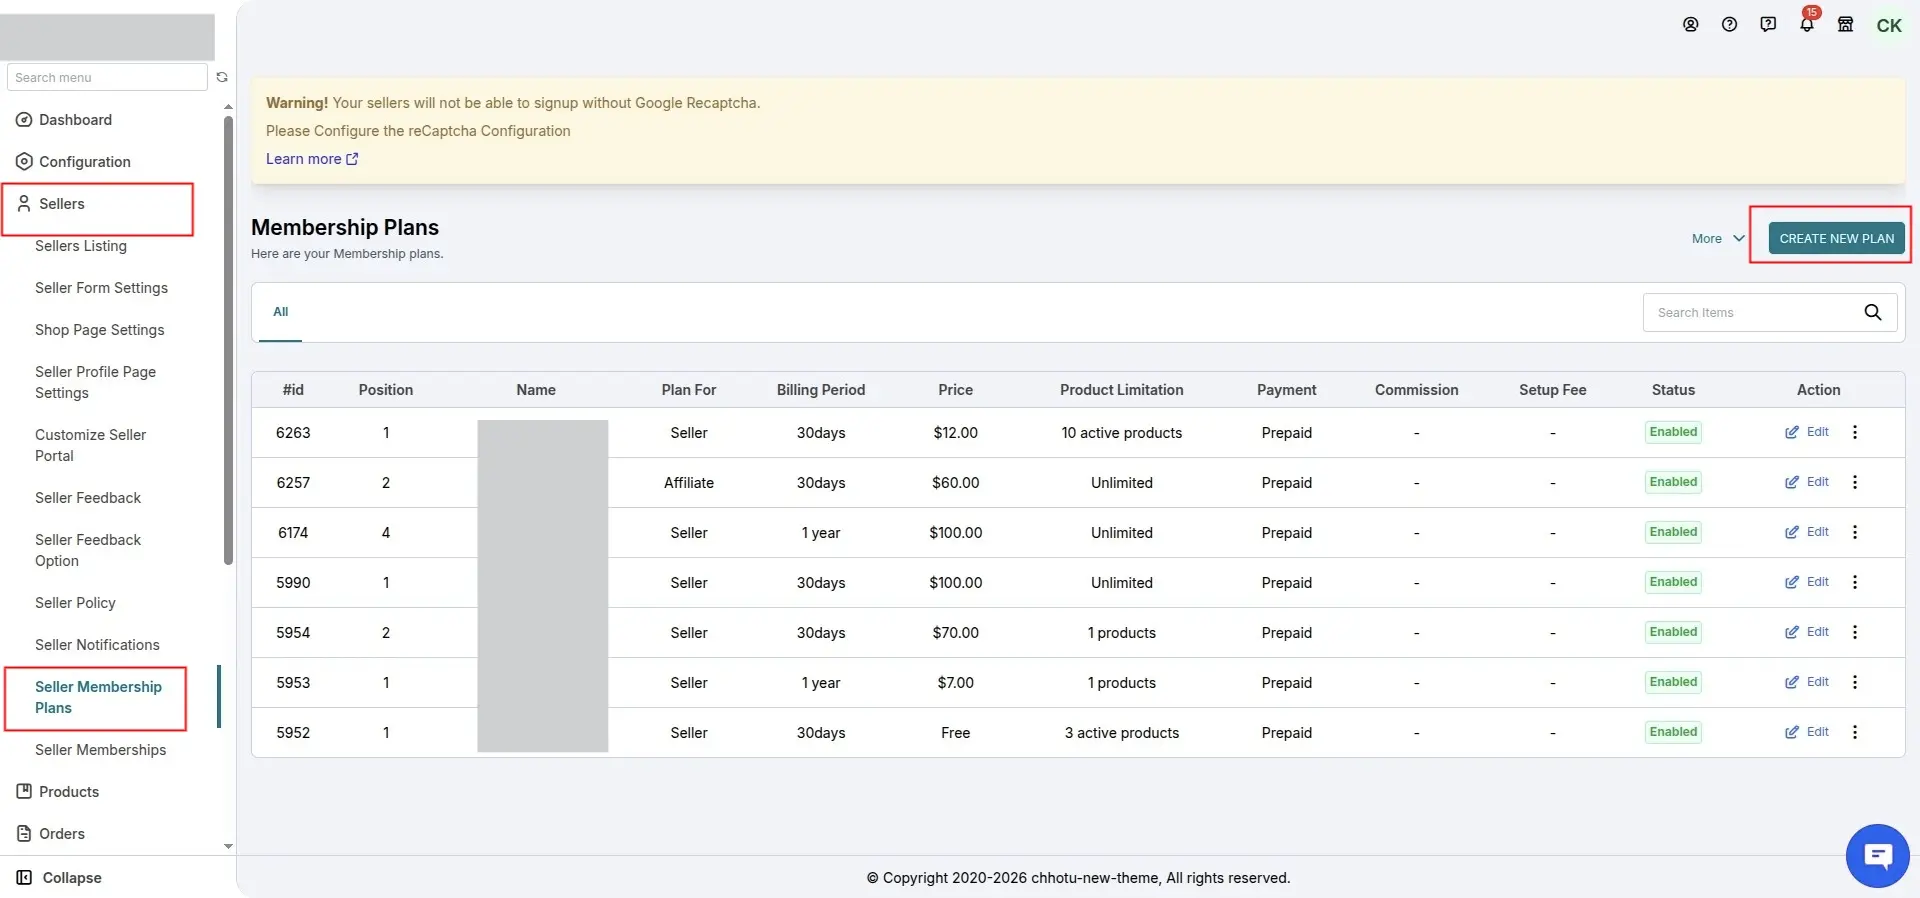Edit membership plan 5990
This screenshot has width=1920, height=898.
(x=1807, y=582)
